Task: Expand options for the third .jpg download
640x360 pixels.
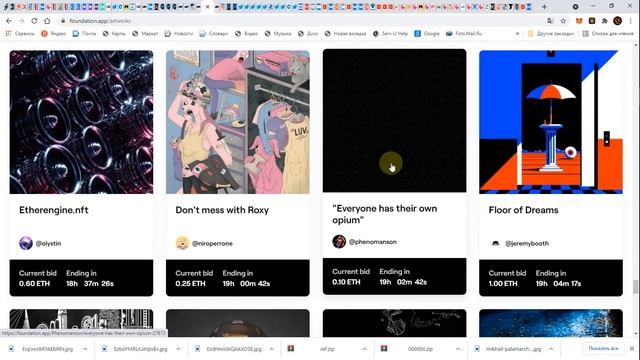Action: (x=271, y=349)
